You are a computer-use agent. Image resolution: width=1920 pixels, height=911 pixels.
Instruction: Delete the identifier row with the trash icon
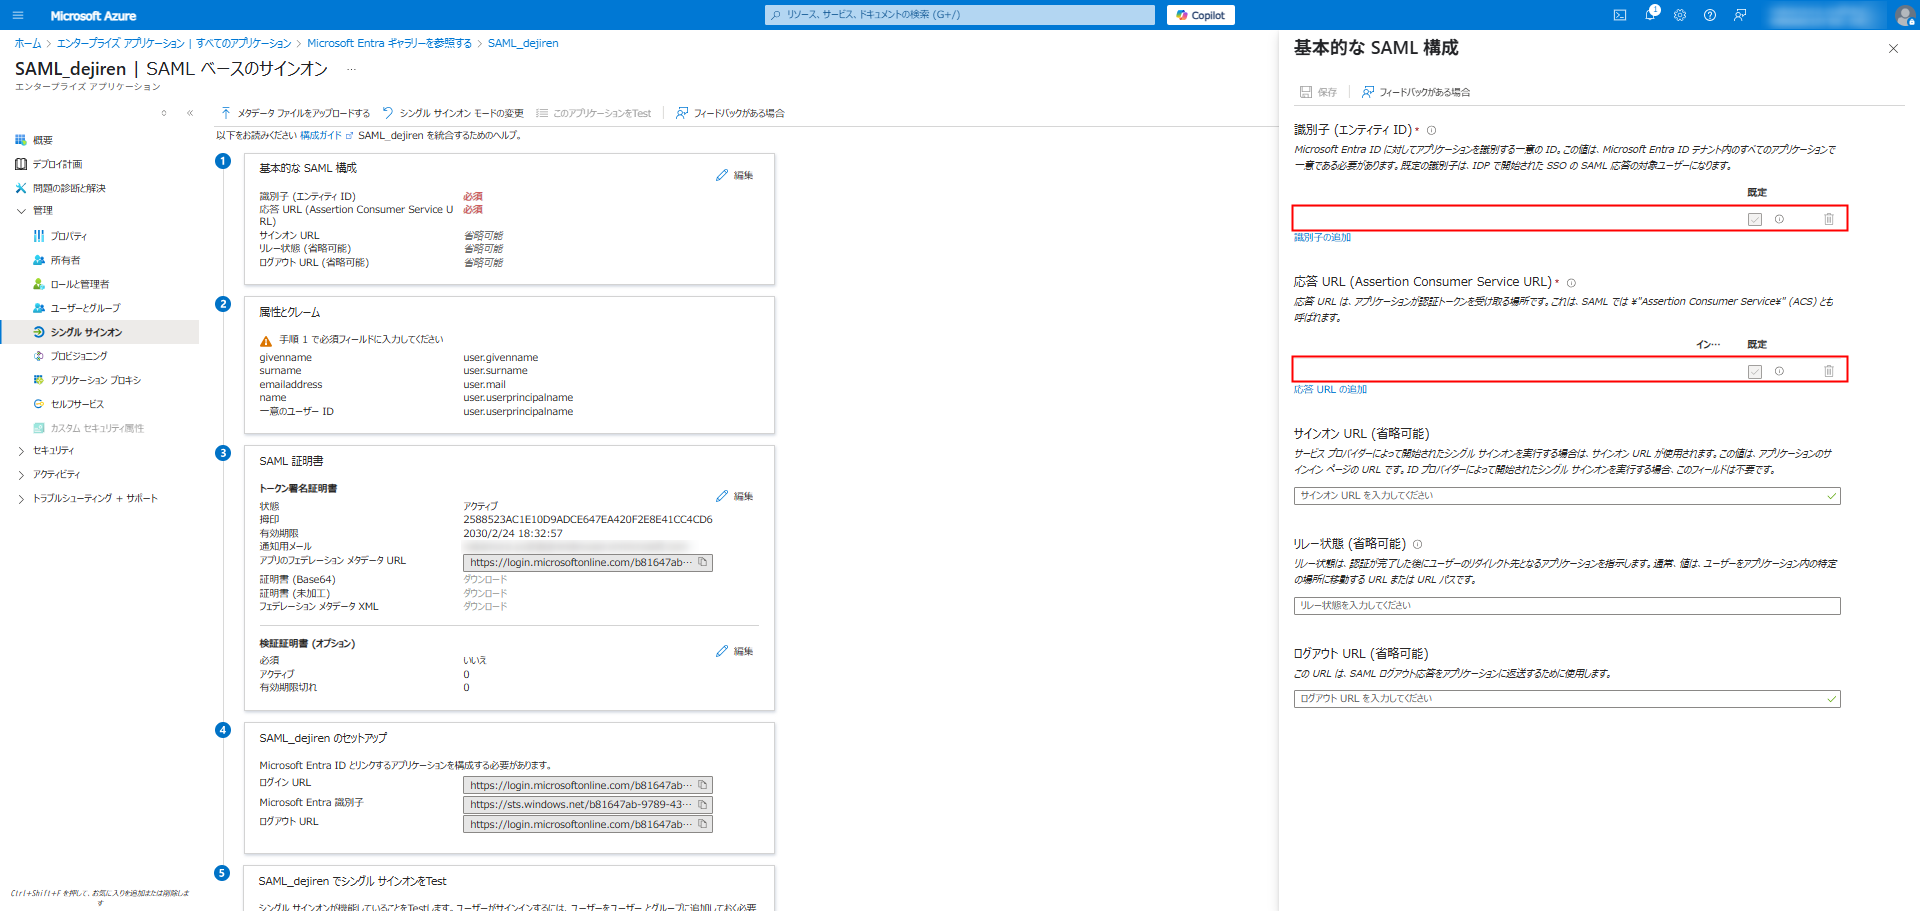coord(1829,219)
